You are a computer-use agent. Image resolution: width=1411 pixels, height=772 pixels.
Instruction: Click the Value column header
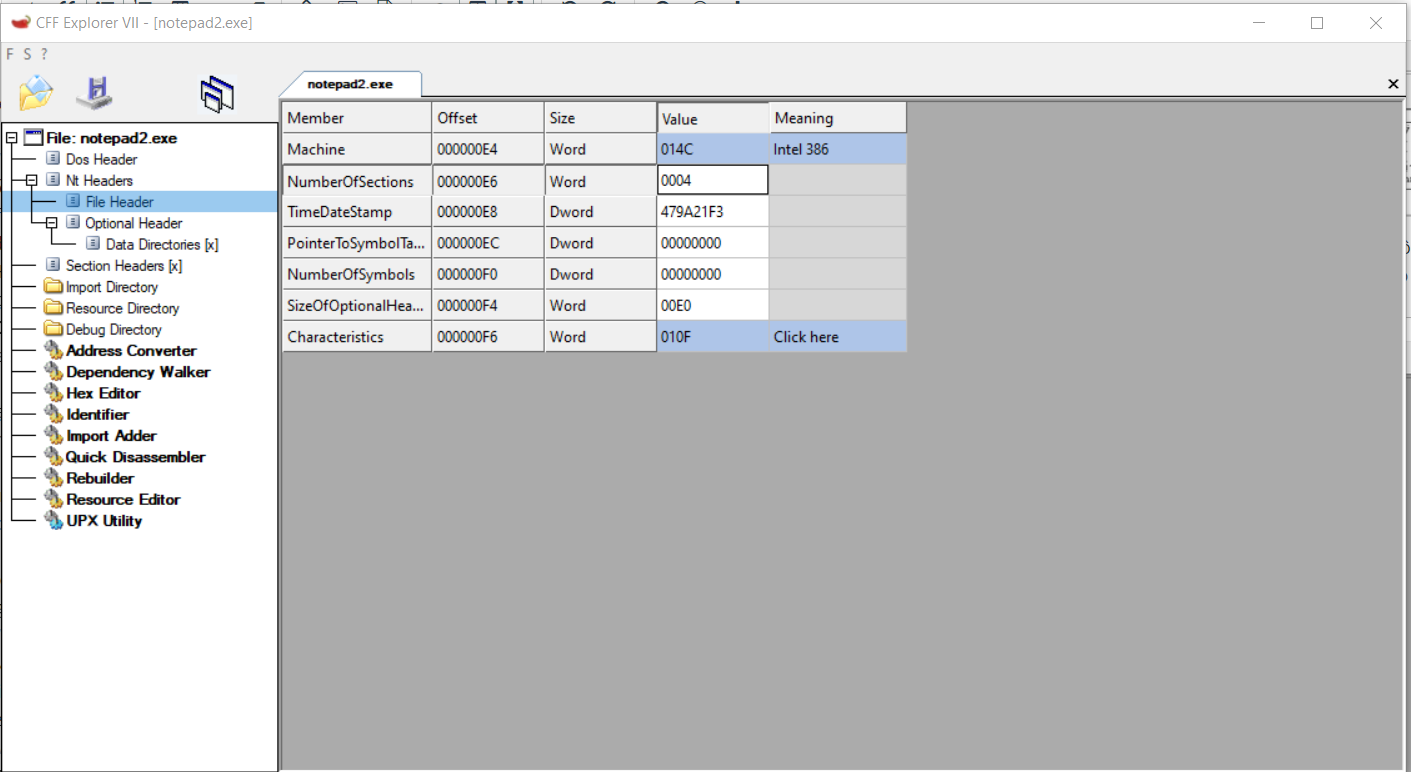[713, 118]
